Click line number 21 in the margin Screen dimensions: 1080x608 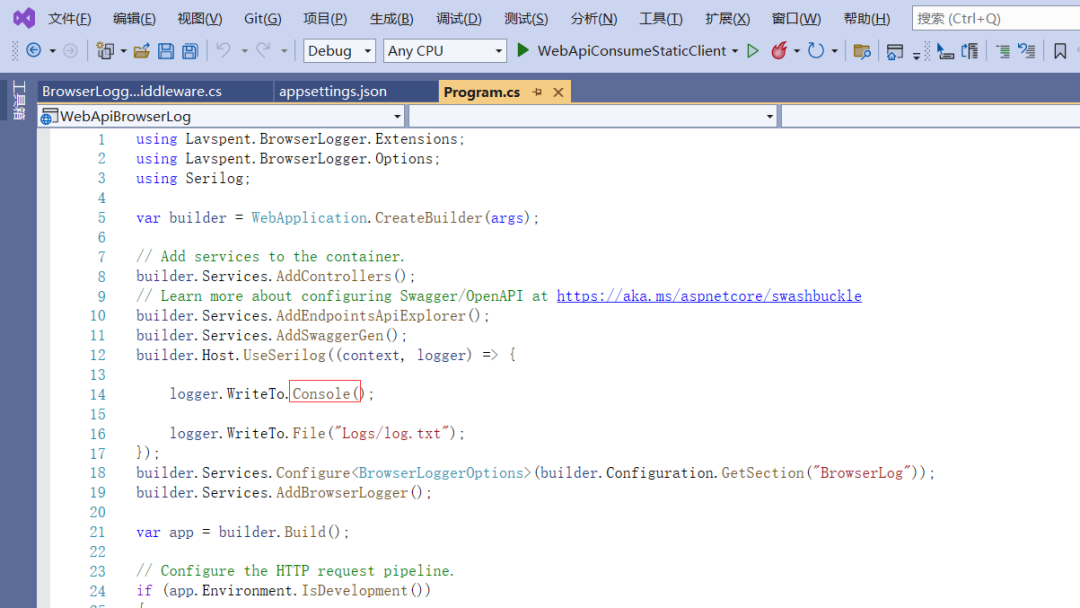[x=97, y=532]
